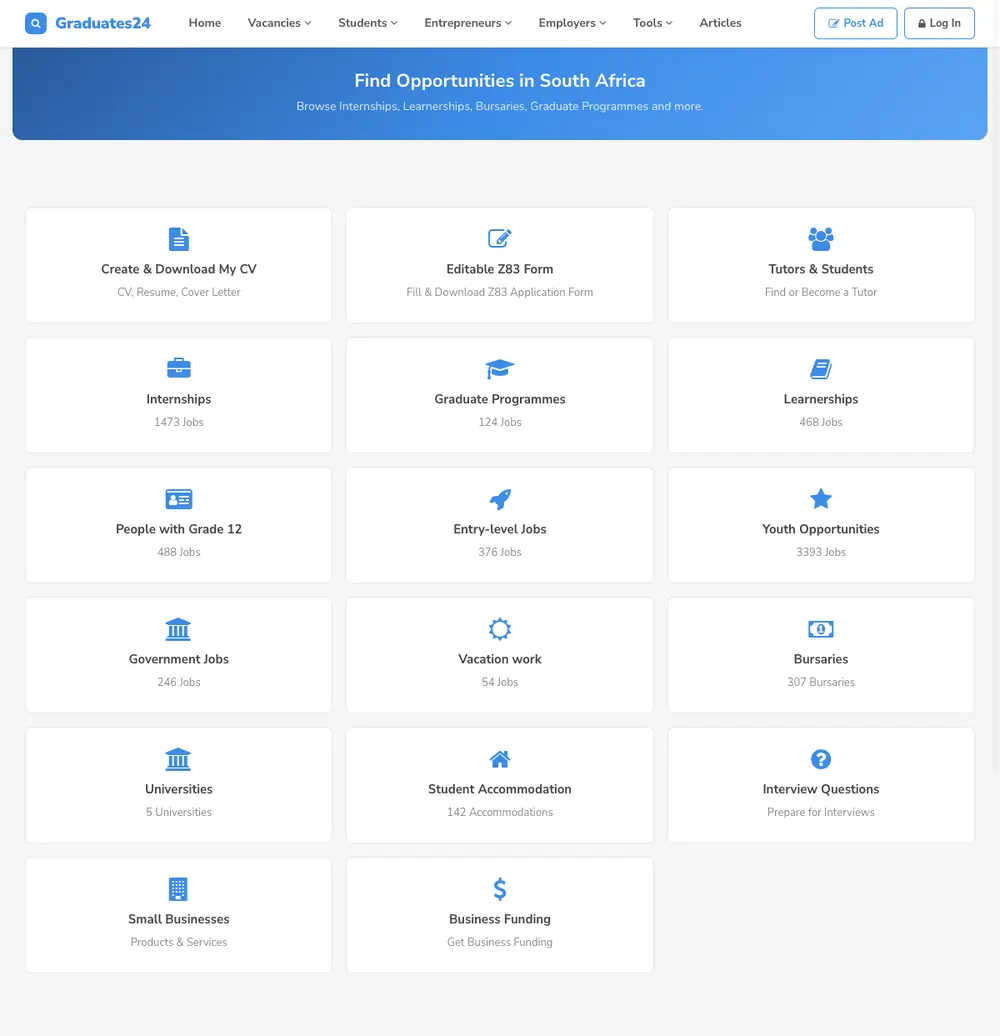Screen dimensions: 1000x1036
Task: Open the Bursaries title link
Action: coord(820,659)
